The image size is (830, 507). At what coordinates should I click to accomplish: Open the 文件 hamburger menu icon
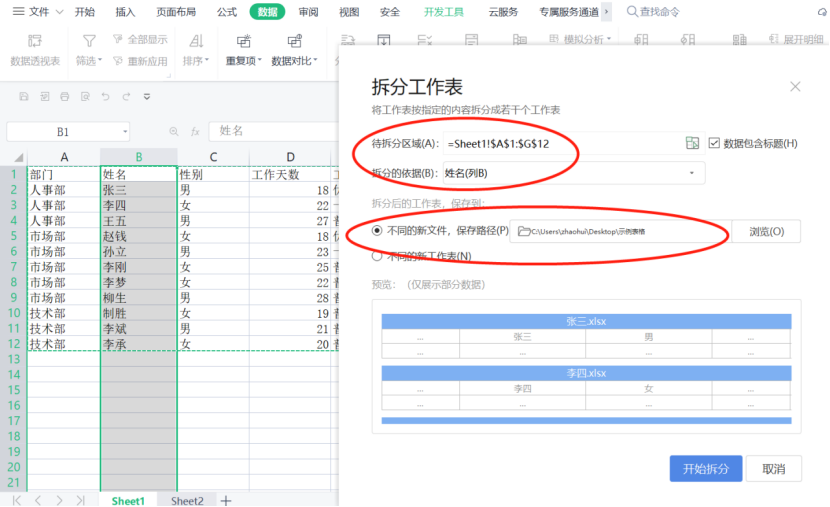click(19, 12)
